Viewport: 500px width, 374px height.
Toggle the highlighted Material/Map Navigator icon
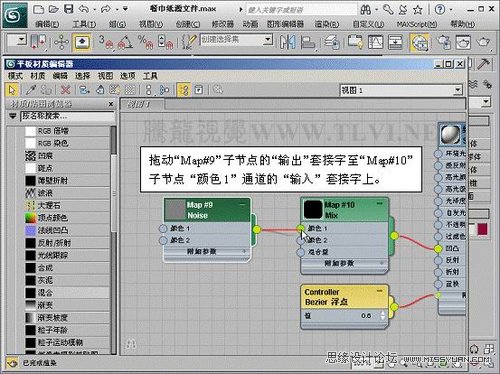pos(184,90)
